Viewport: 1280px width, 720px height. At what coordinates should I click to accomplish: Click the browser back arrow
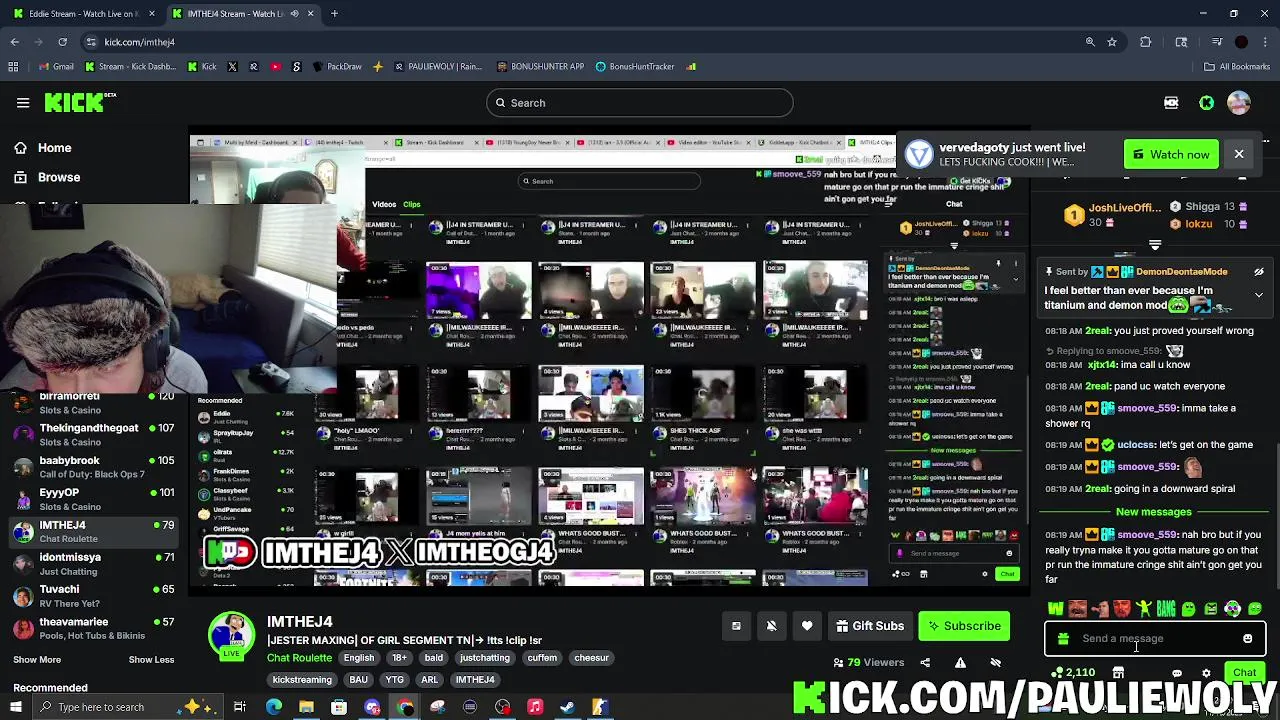pos(15,42)
